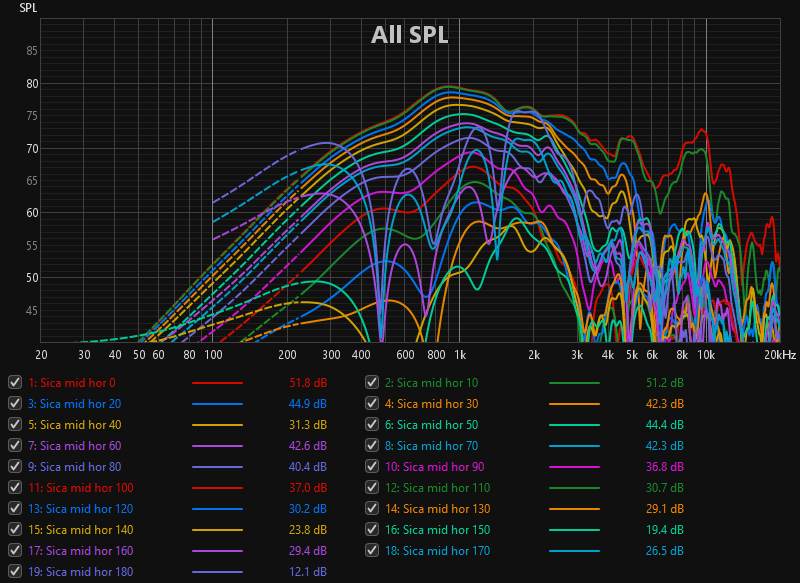The height and width of the screenshot is (583, 800).
Task: Toggle the Sica mid hor 140 checkbox
Action: coord(15,529)
